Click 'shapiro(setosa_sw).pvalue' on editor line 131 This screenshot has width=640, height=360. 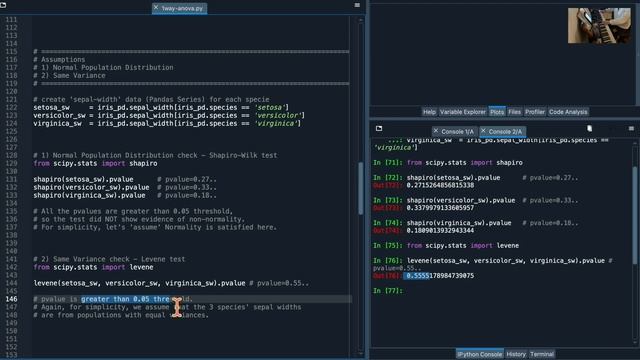tap(83, 179)
